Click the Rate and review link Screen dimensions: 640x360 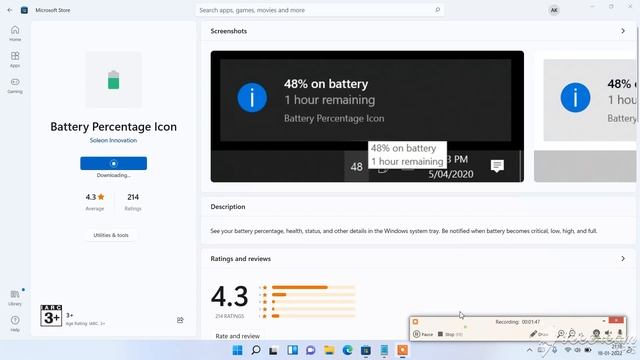tap(238, 336)
